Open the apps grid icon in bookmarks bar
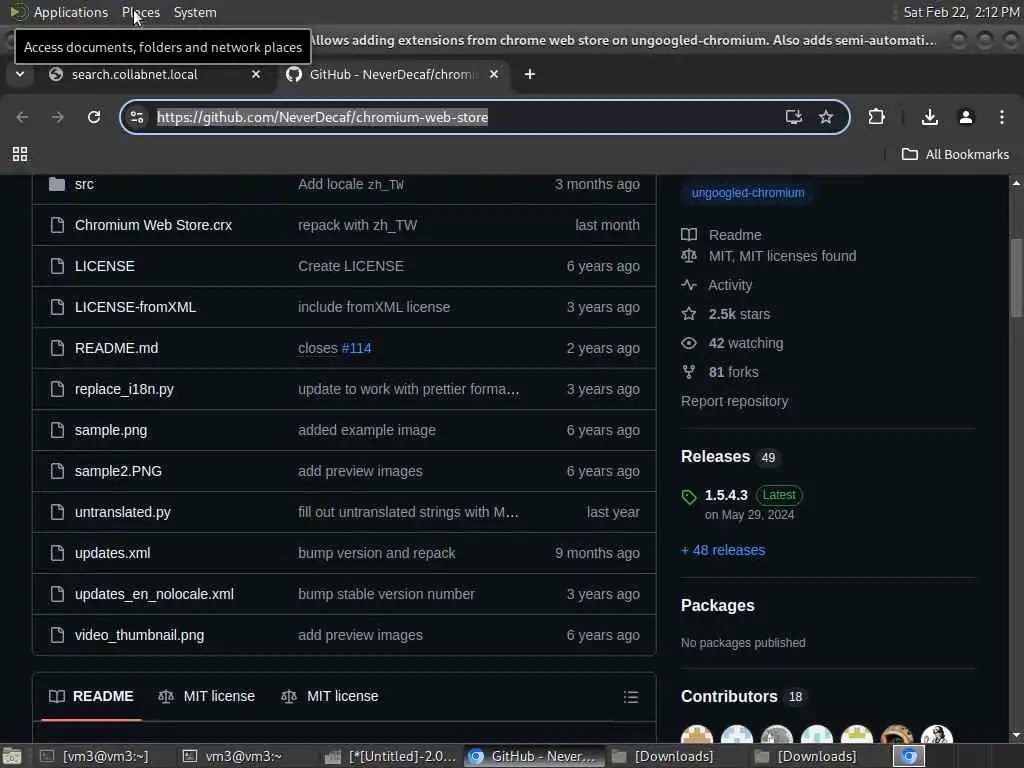1024x768 pixels. click(x=20, y=154)
